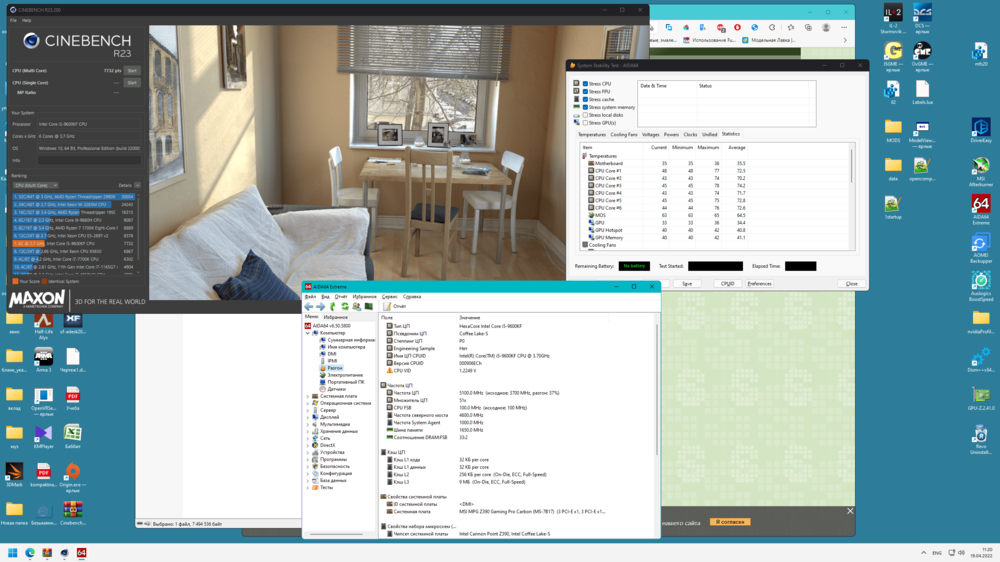Expand Мультимедиа tree node

(x=307, y=424)
